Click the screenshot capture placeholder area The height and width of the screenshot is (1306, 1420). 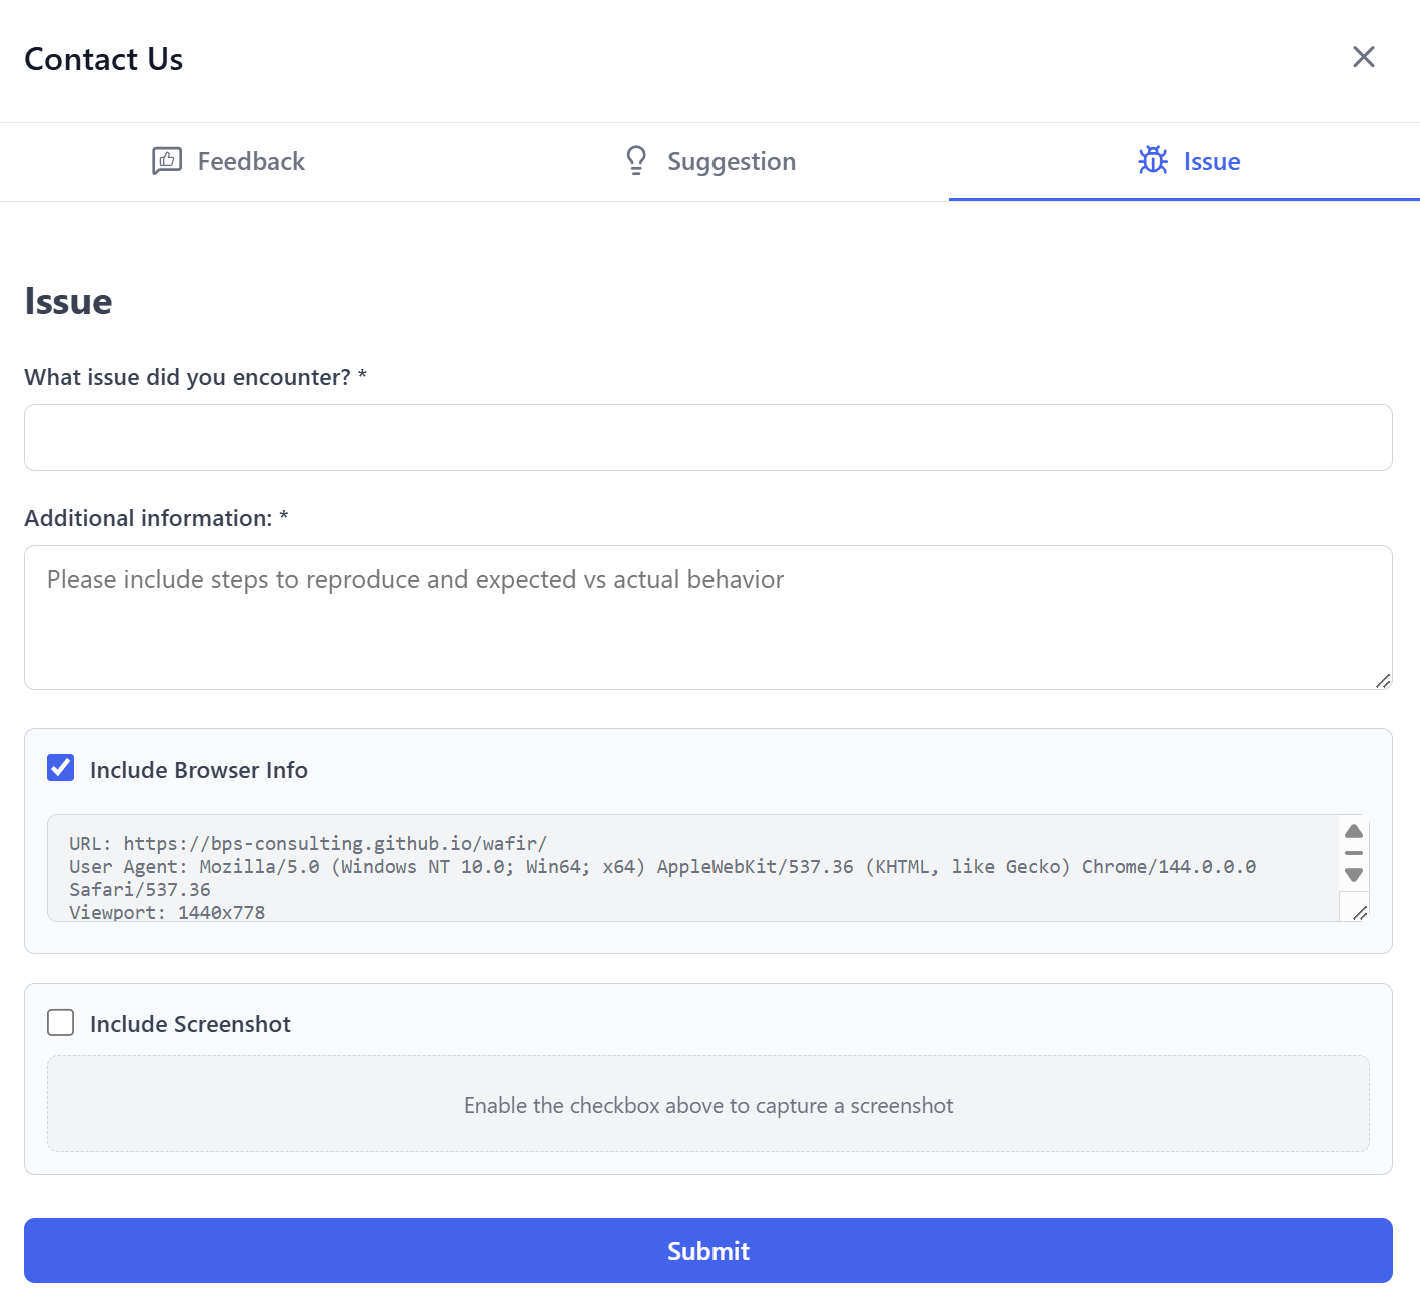pos(708,1104)
